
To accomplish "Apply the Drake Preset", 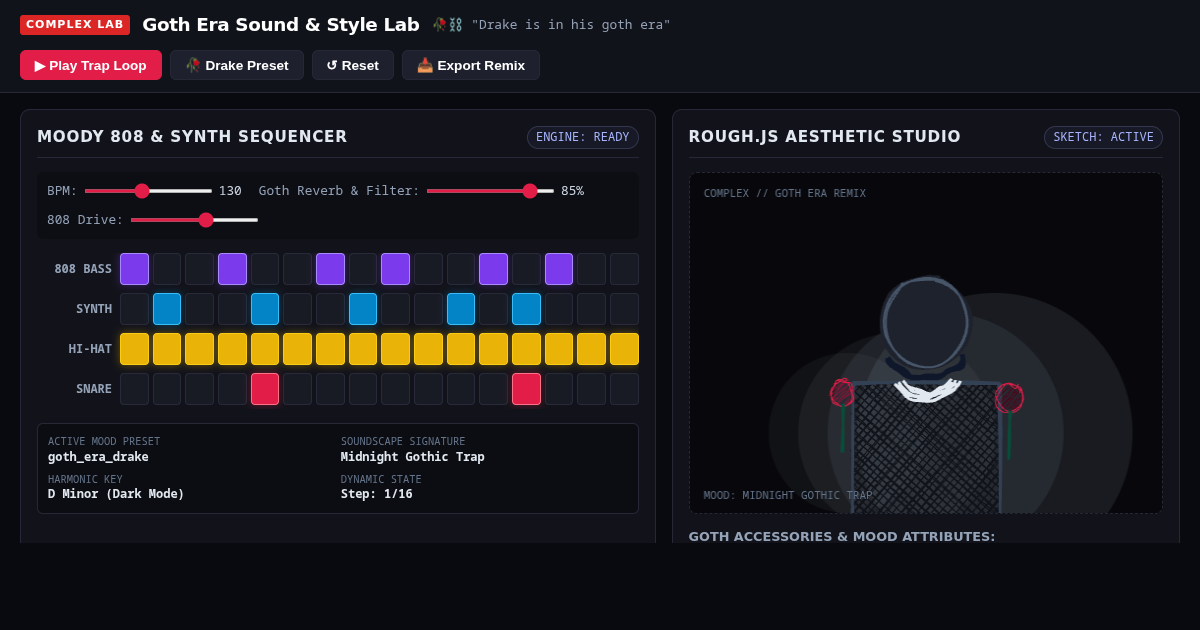I will point(237,65).
